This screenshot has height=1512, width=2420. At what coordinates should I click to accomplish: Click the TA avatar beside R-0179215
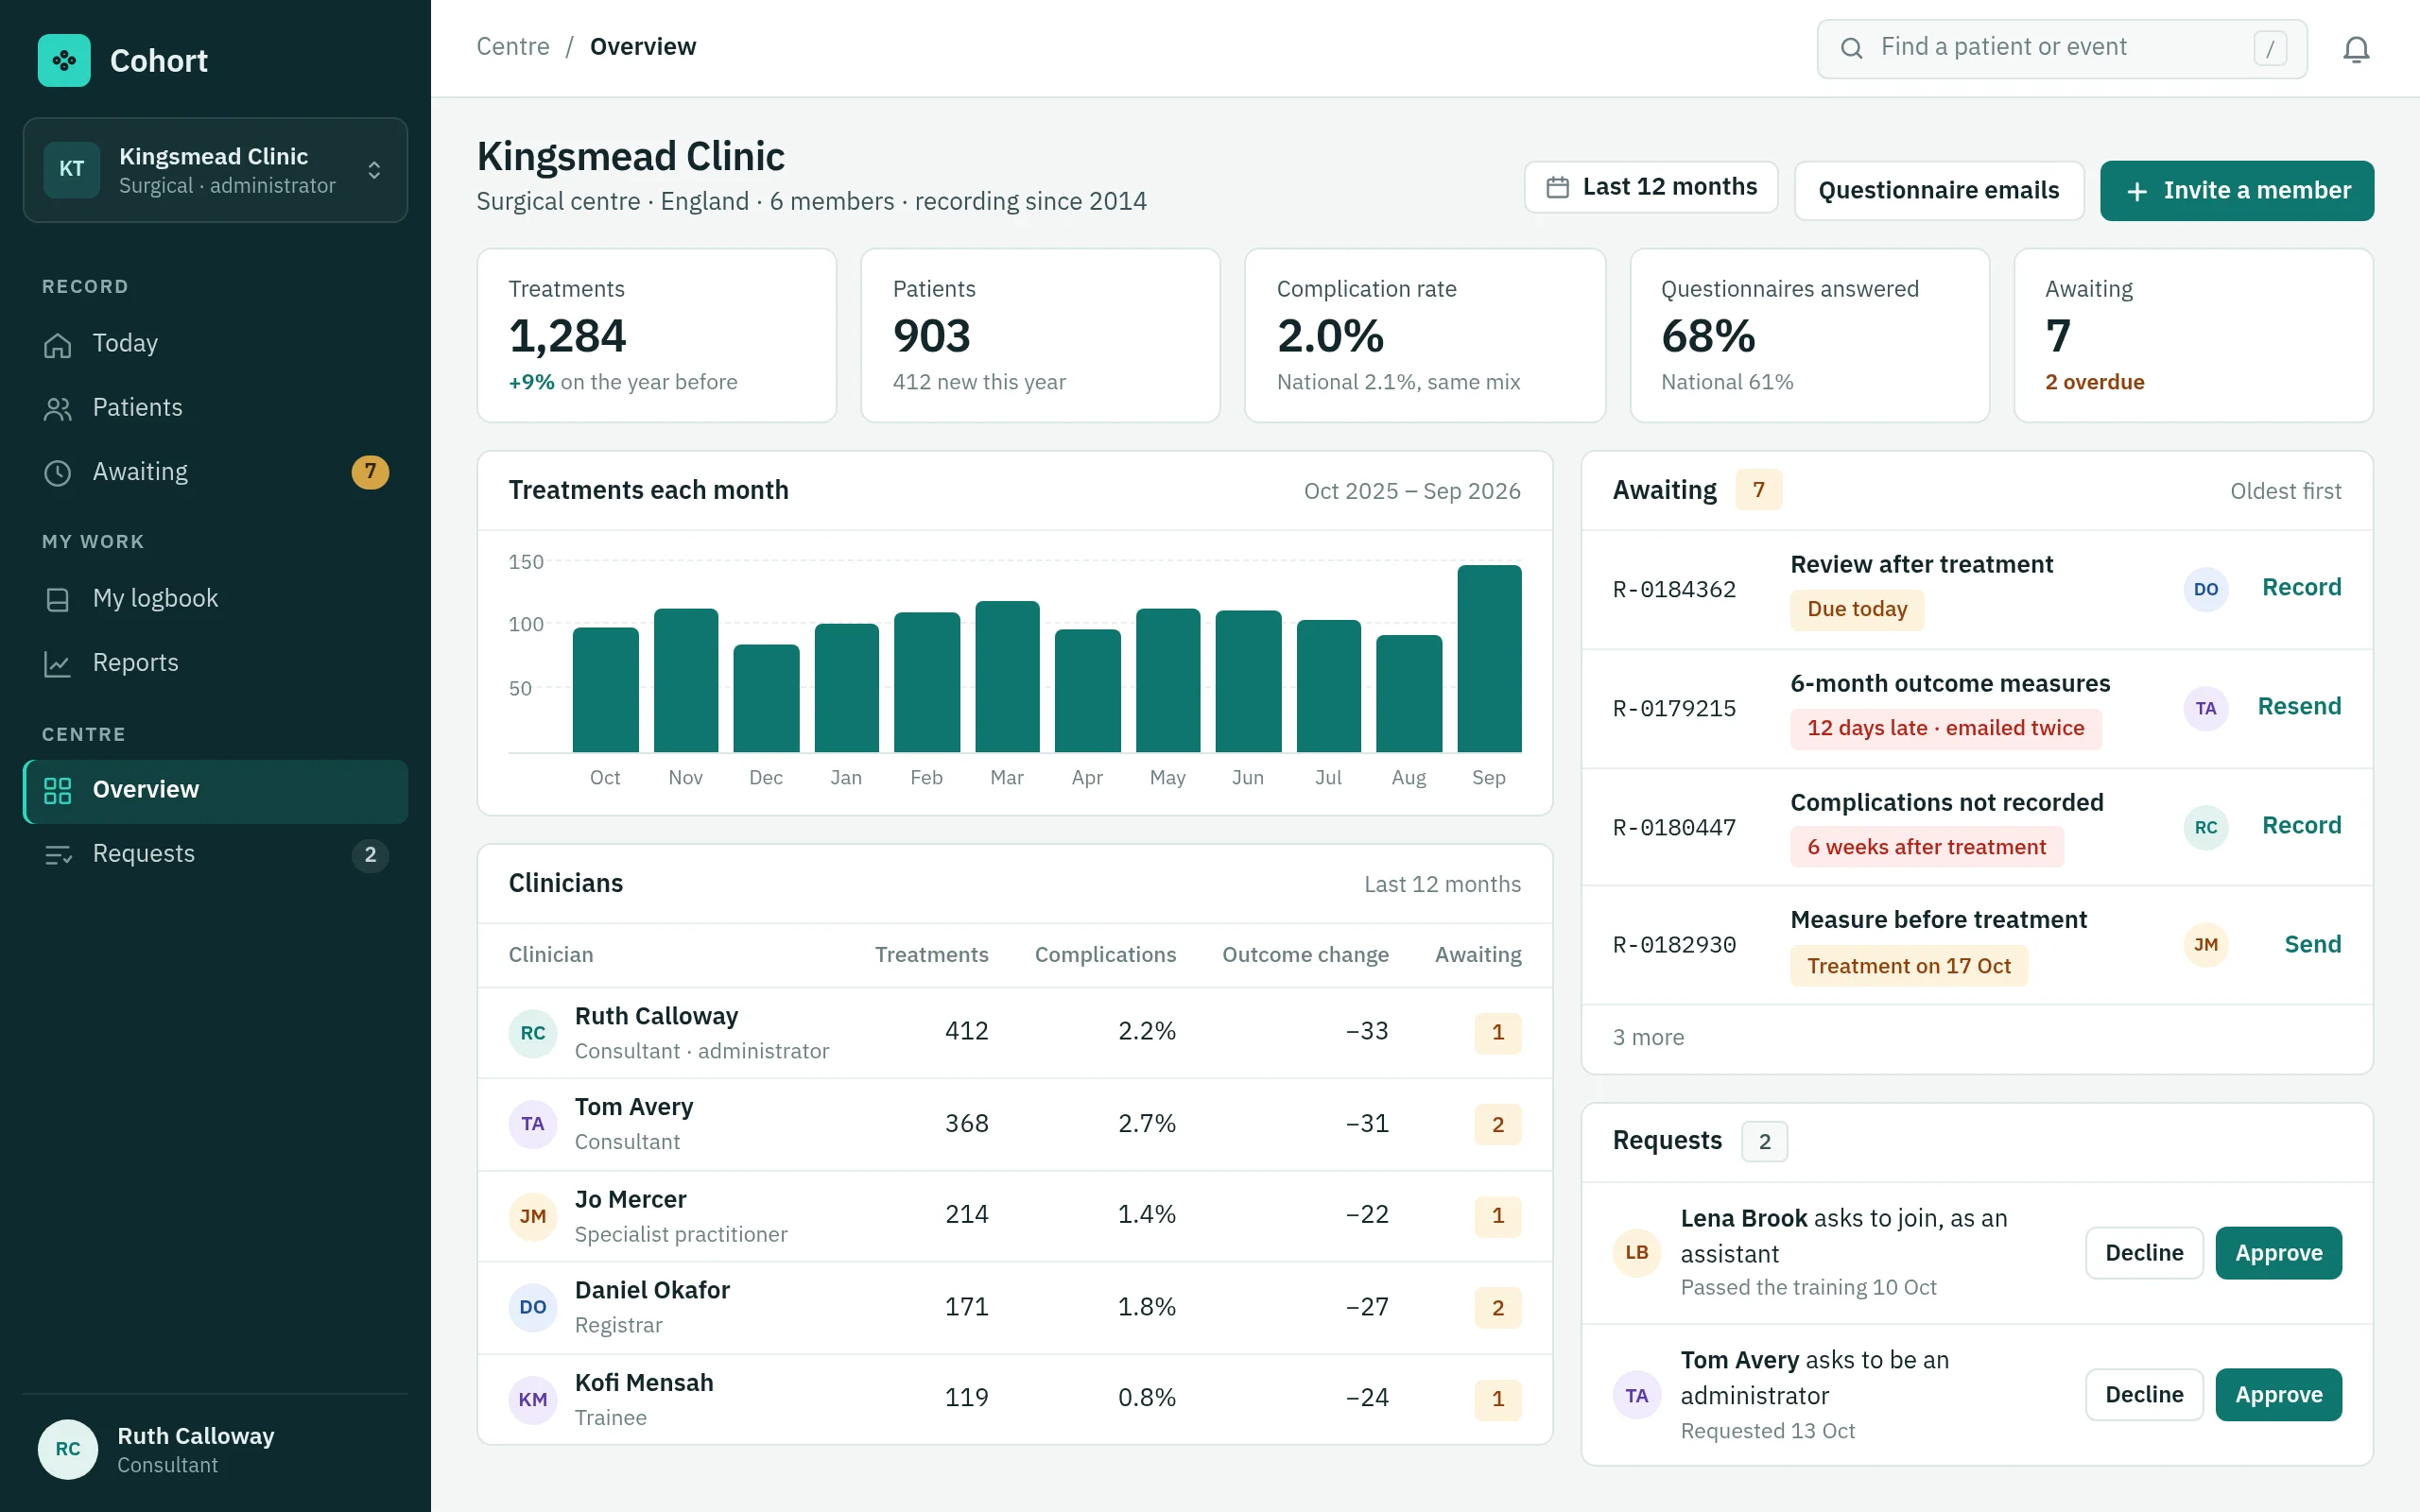(x=2205, y=708)
